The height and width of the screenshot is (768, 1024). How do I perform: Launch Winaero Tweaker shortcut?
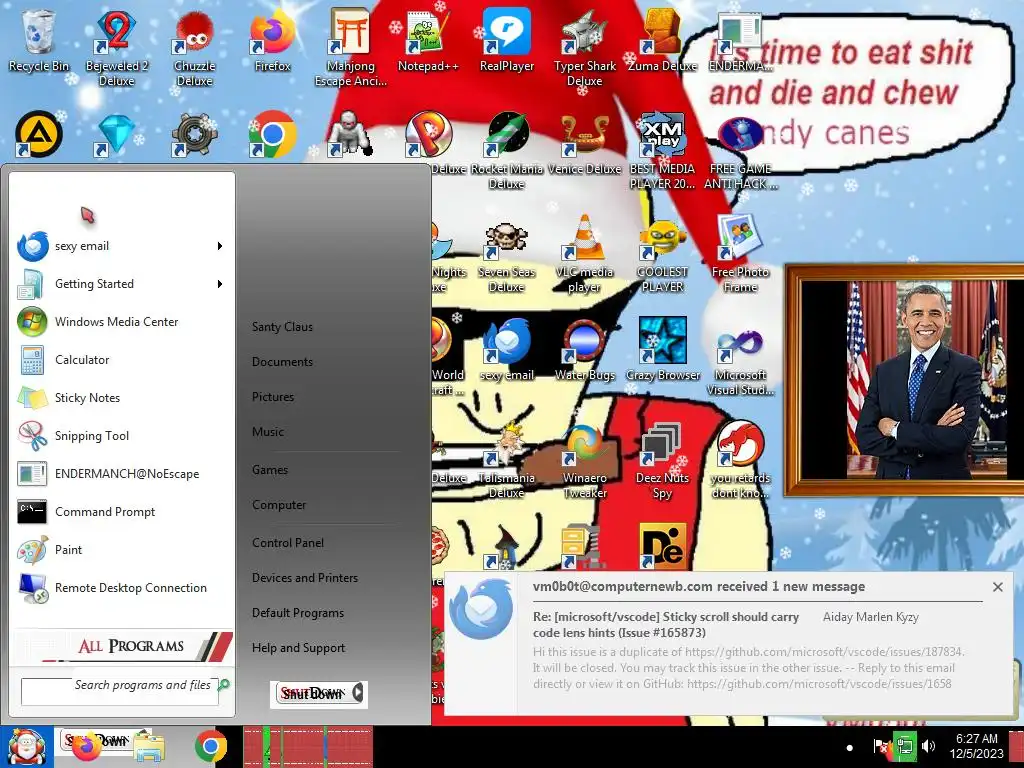584,460
